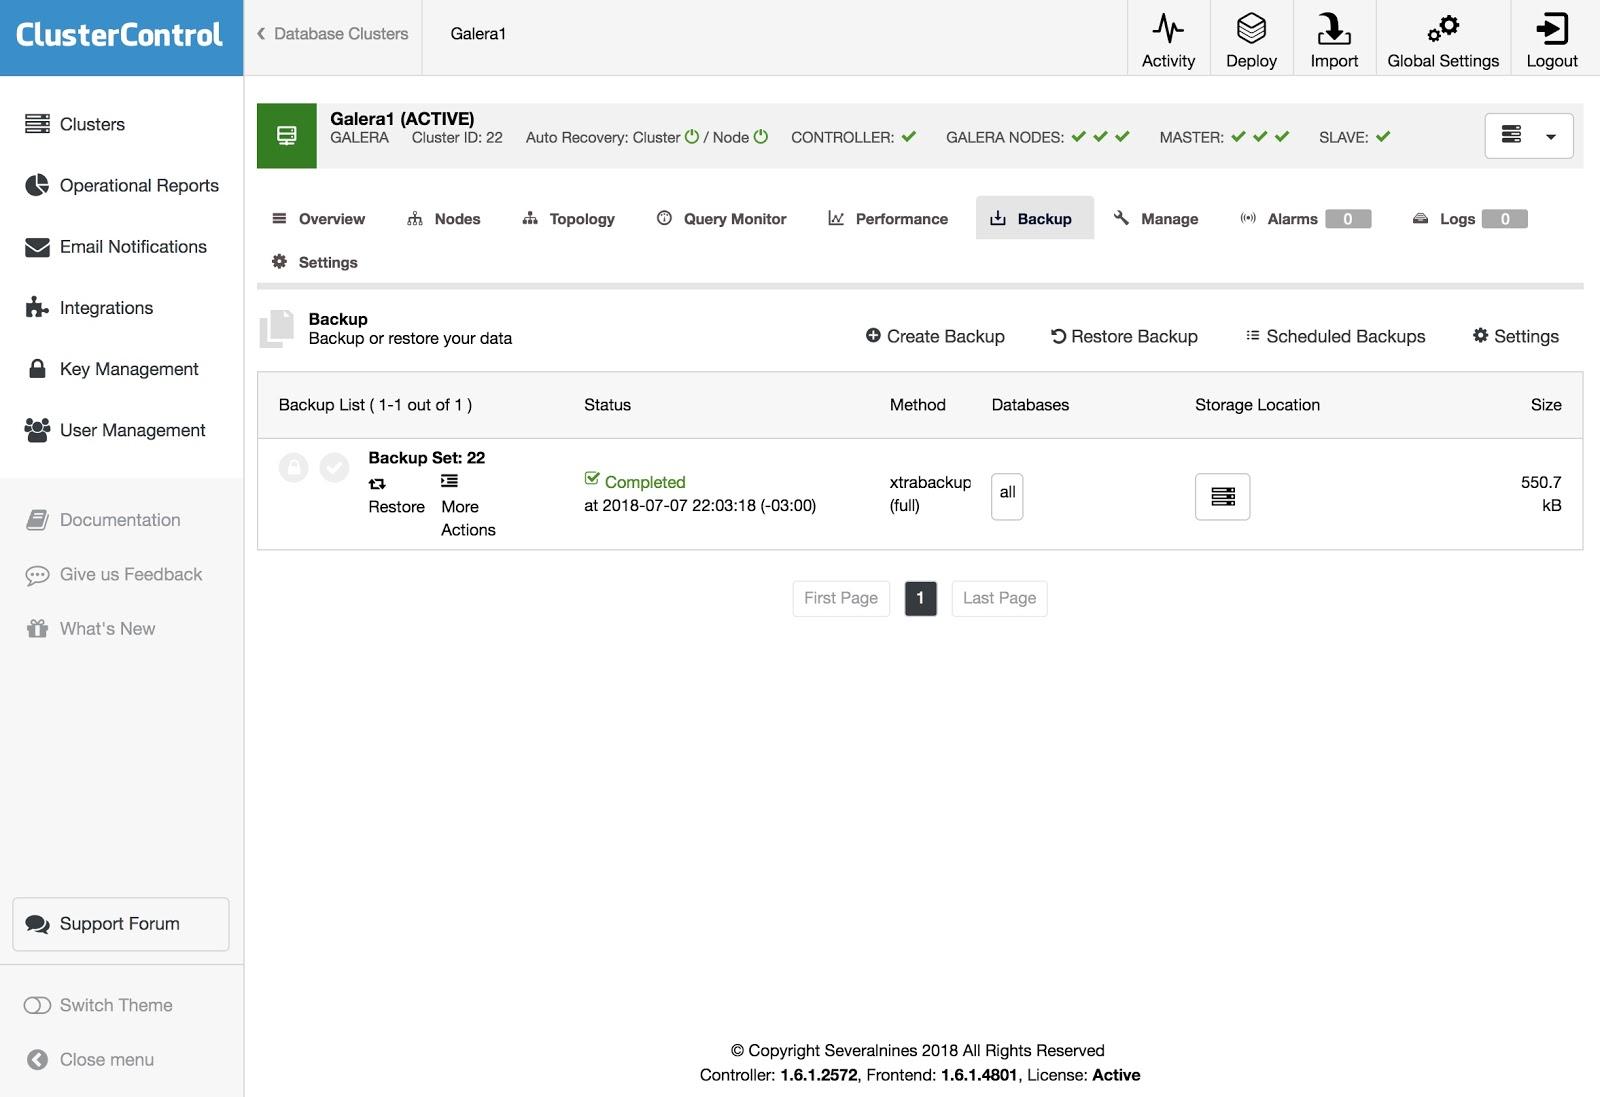Viewport: 1600px width, 1097px height.
Task: Toggle Auto Recovery Cluster power icon
Action: 692,136
